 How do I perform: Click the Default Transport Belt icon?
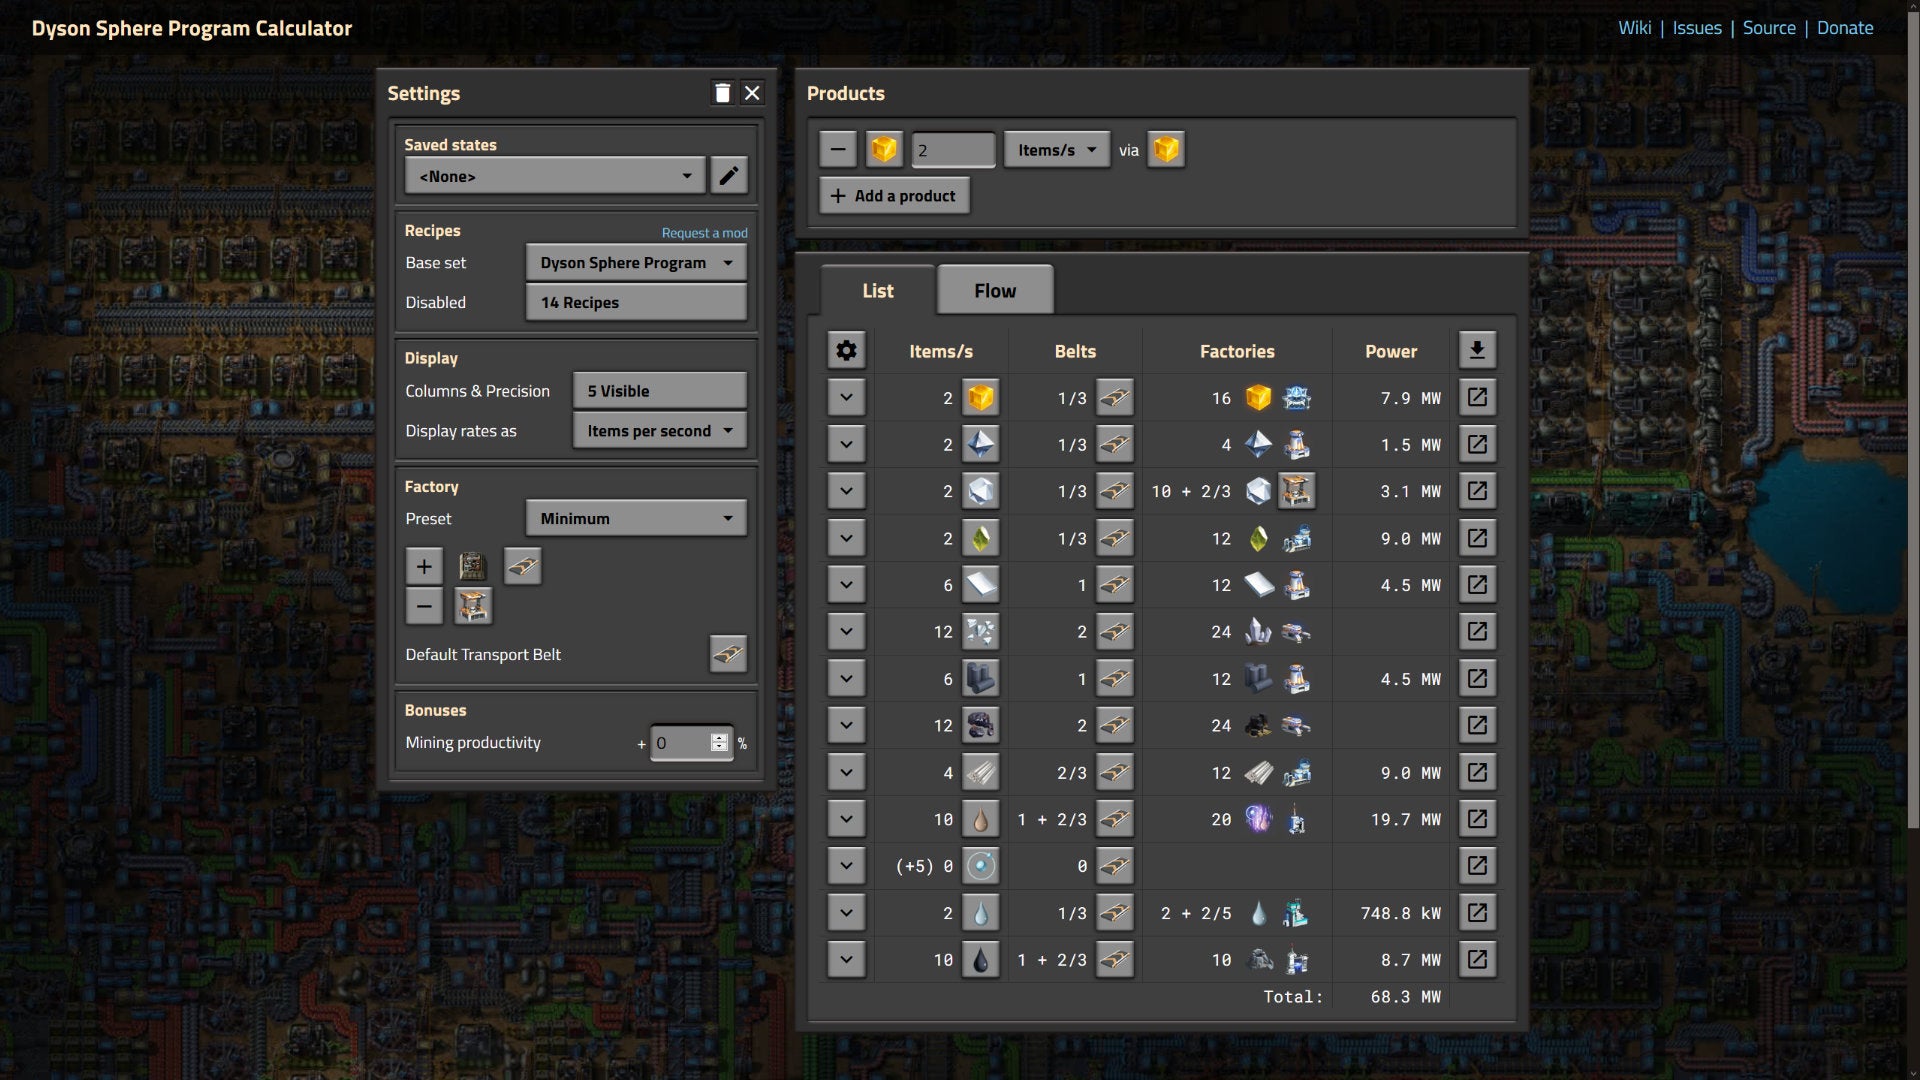pos(728,654)
